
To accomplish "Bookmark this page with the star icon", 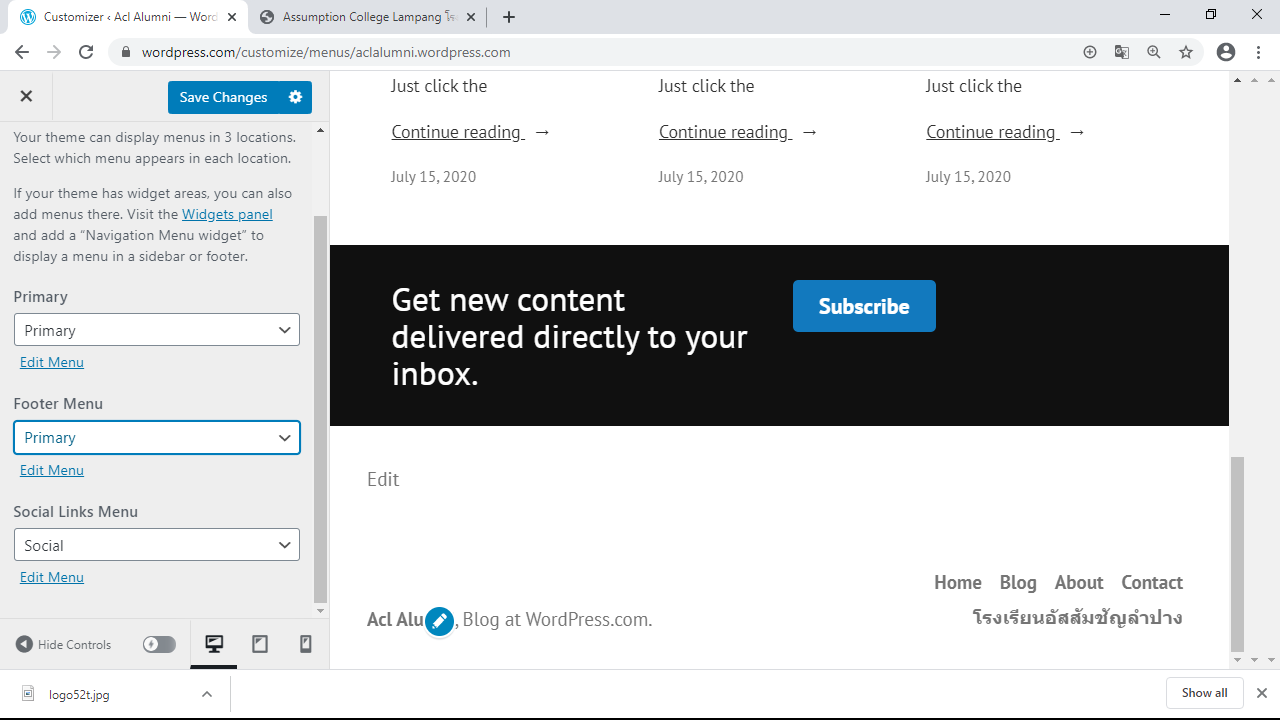I will pyautogui.click(x=1186, y=52).
